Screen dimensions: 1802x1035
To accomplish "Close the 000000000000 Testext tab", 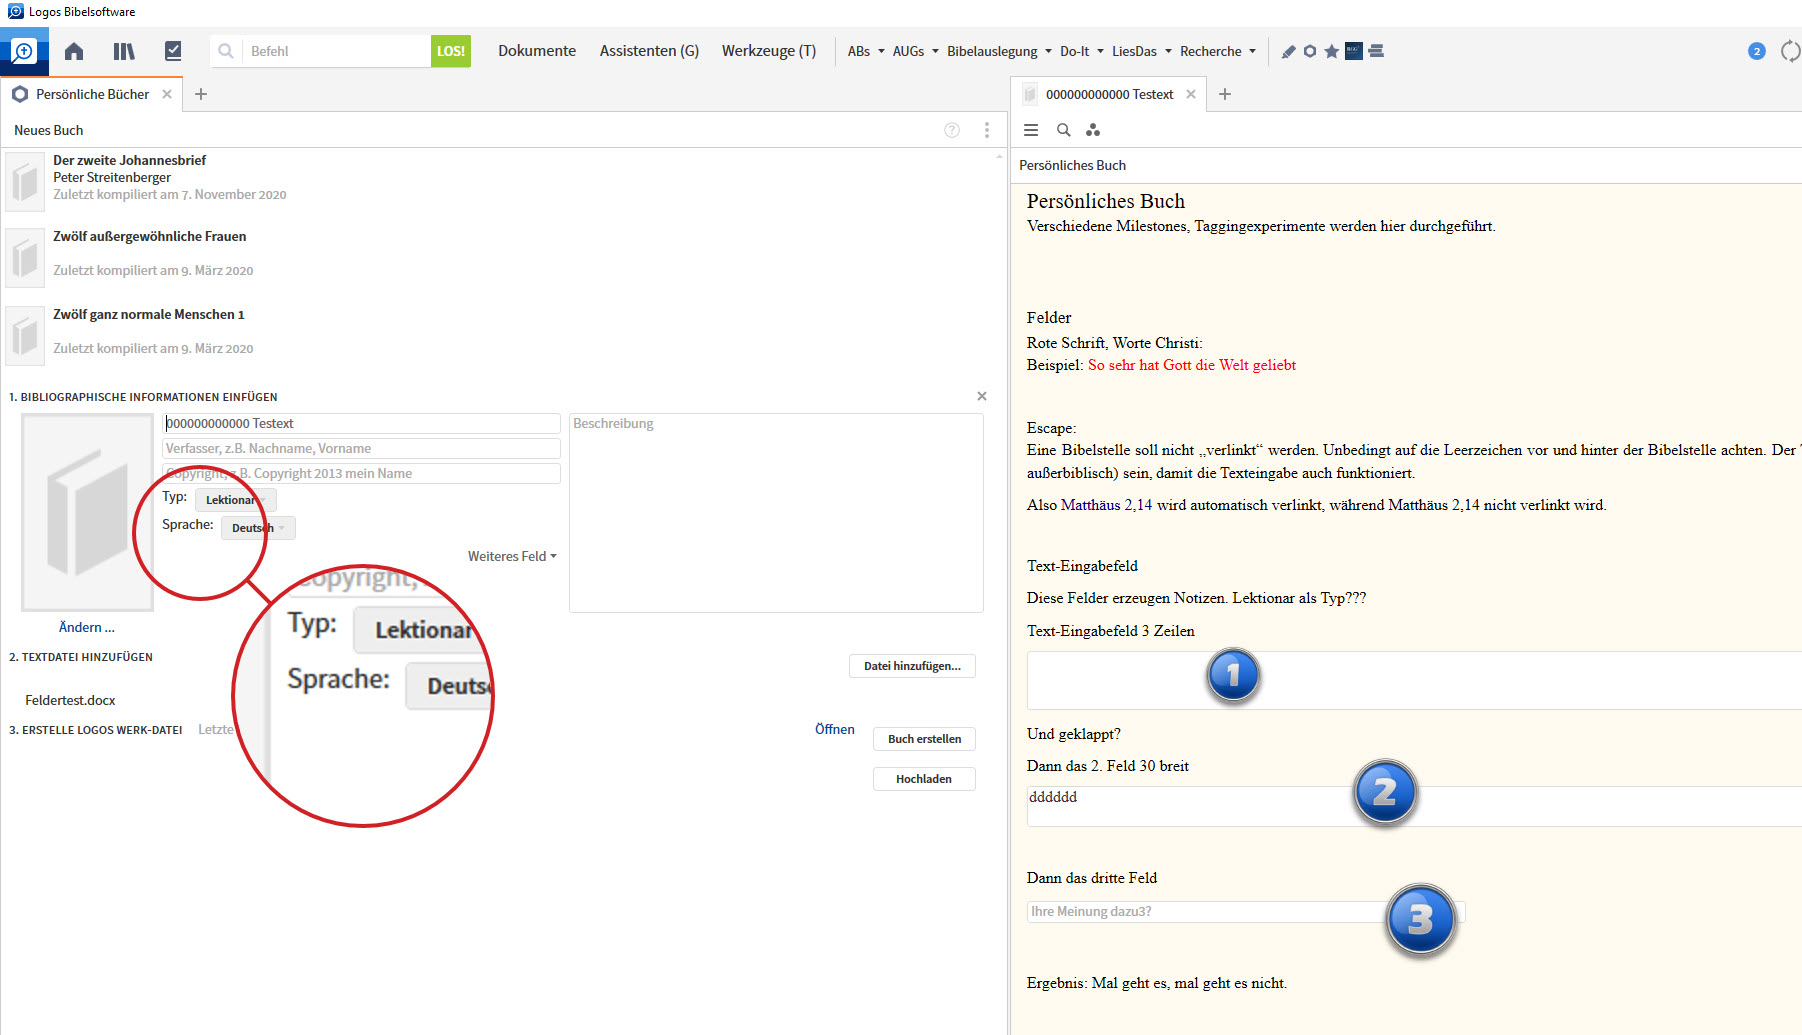I will pyautogui.click(x=1191, y=94).
